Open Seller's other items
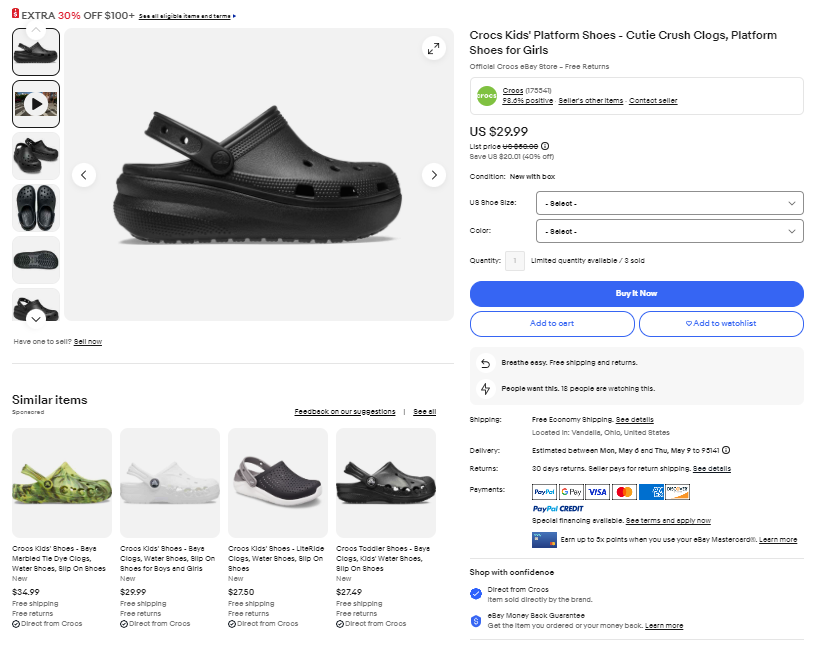Screen dimensions: 820x647 tap(590, 100)
